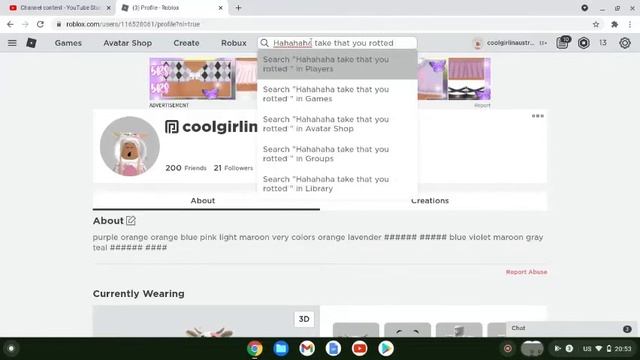Click the Report Abuse link
The image size is (640, 360).
point(526,272)
